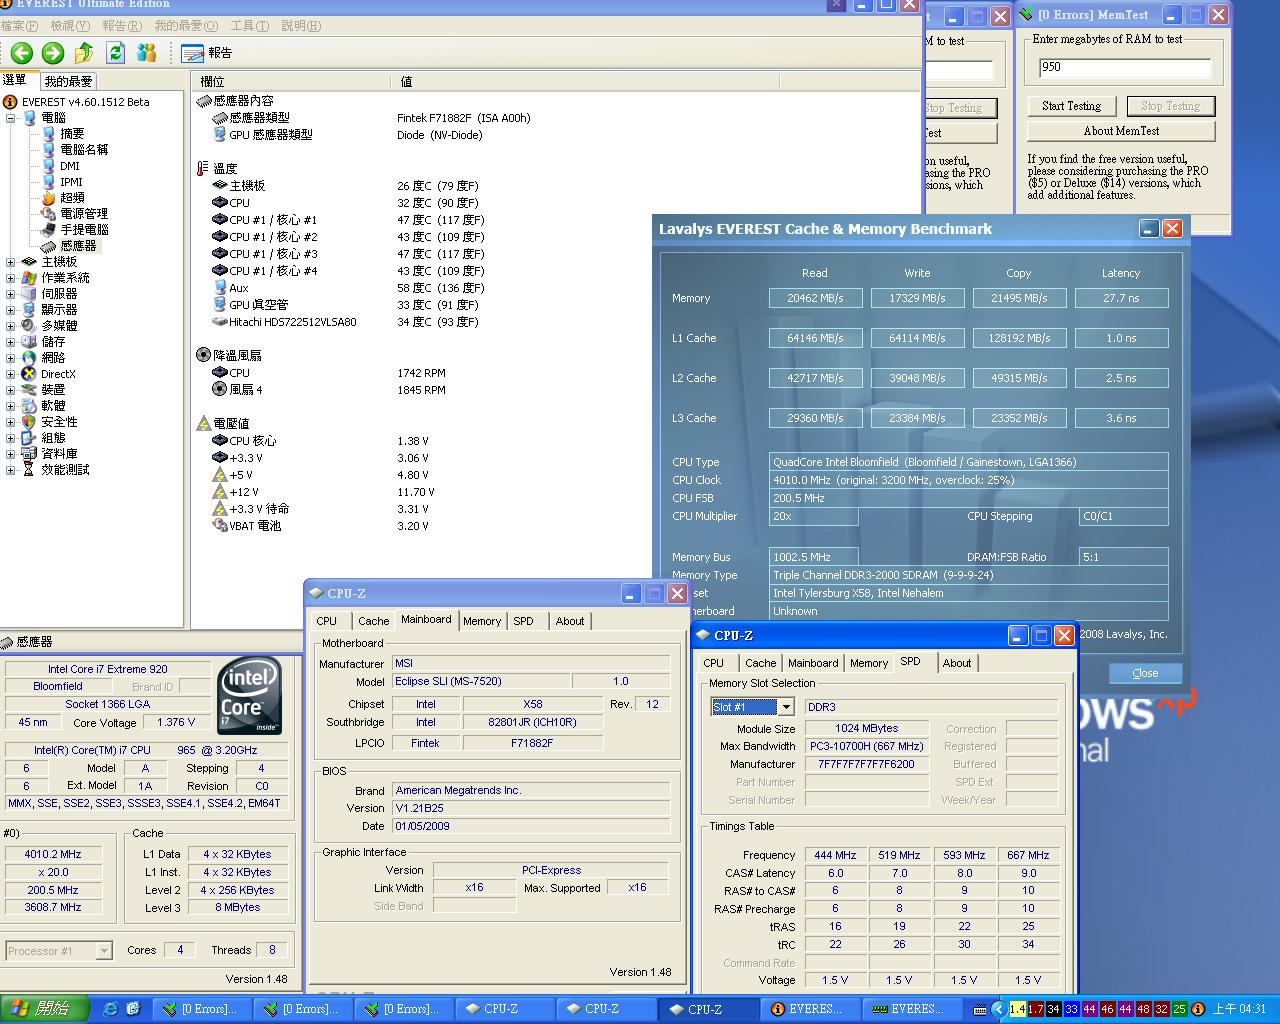Screen dimensions: 1280x1024
Task: Expand the 顯示器 tree node
Action: [11, 310]
